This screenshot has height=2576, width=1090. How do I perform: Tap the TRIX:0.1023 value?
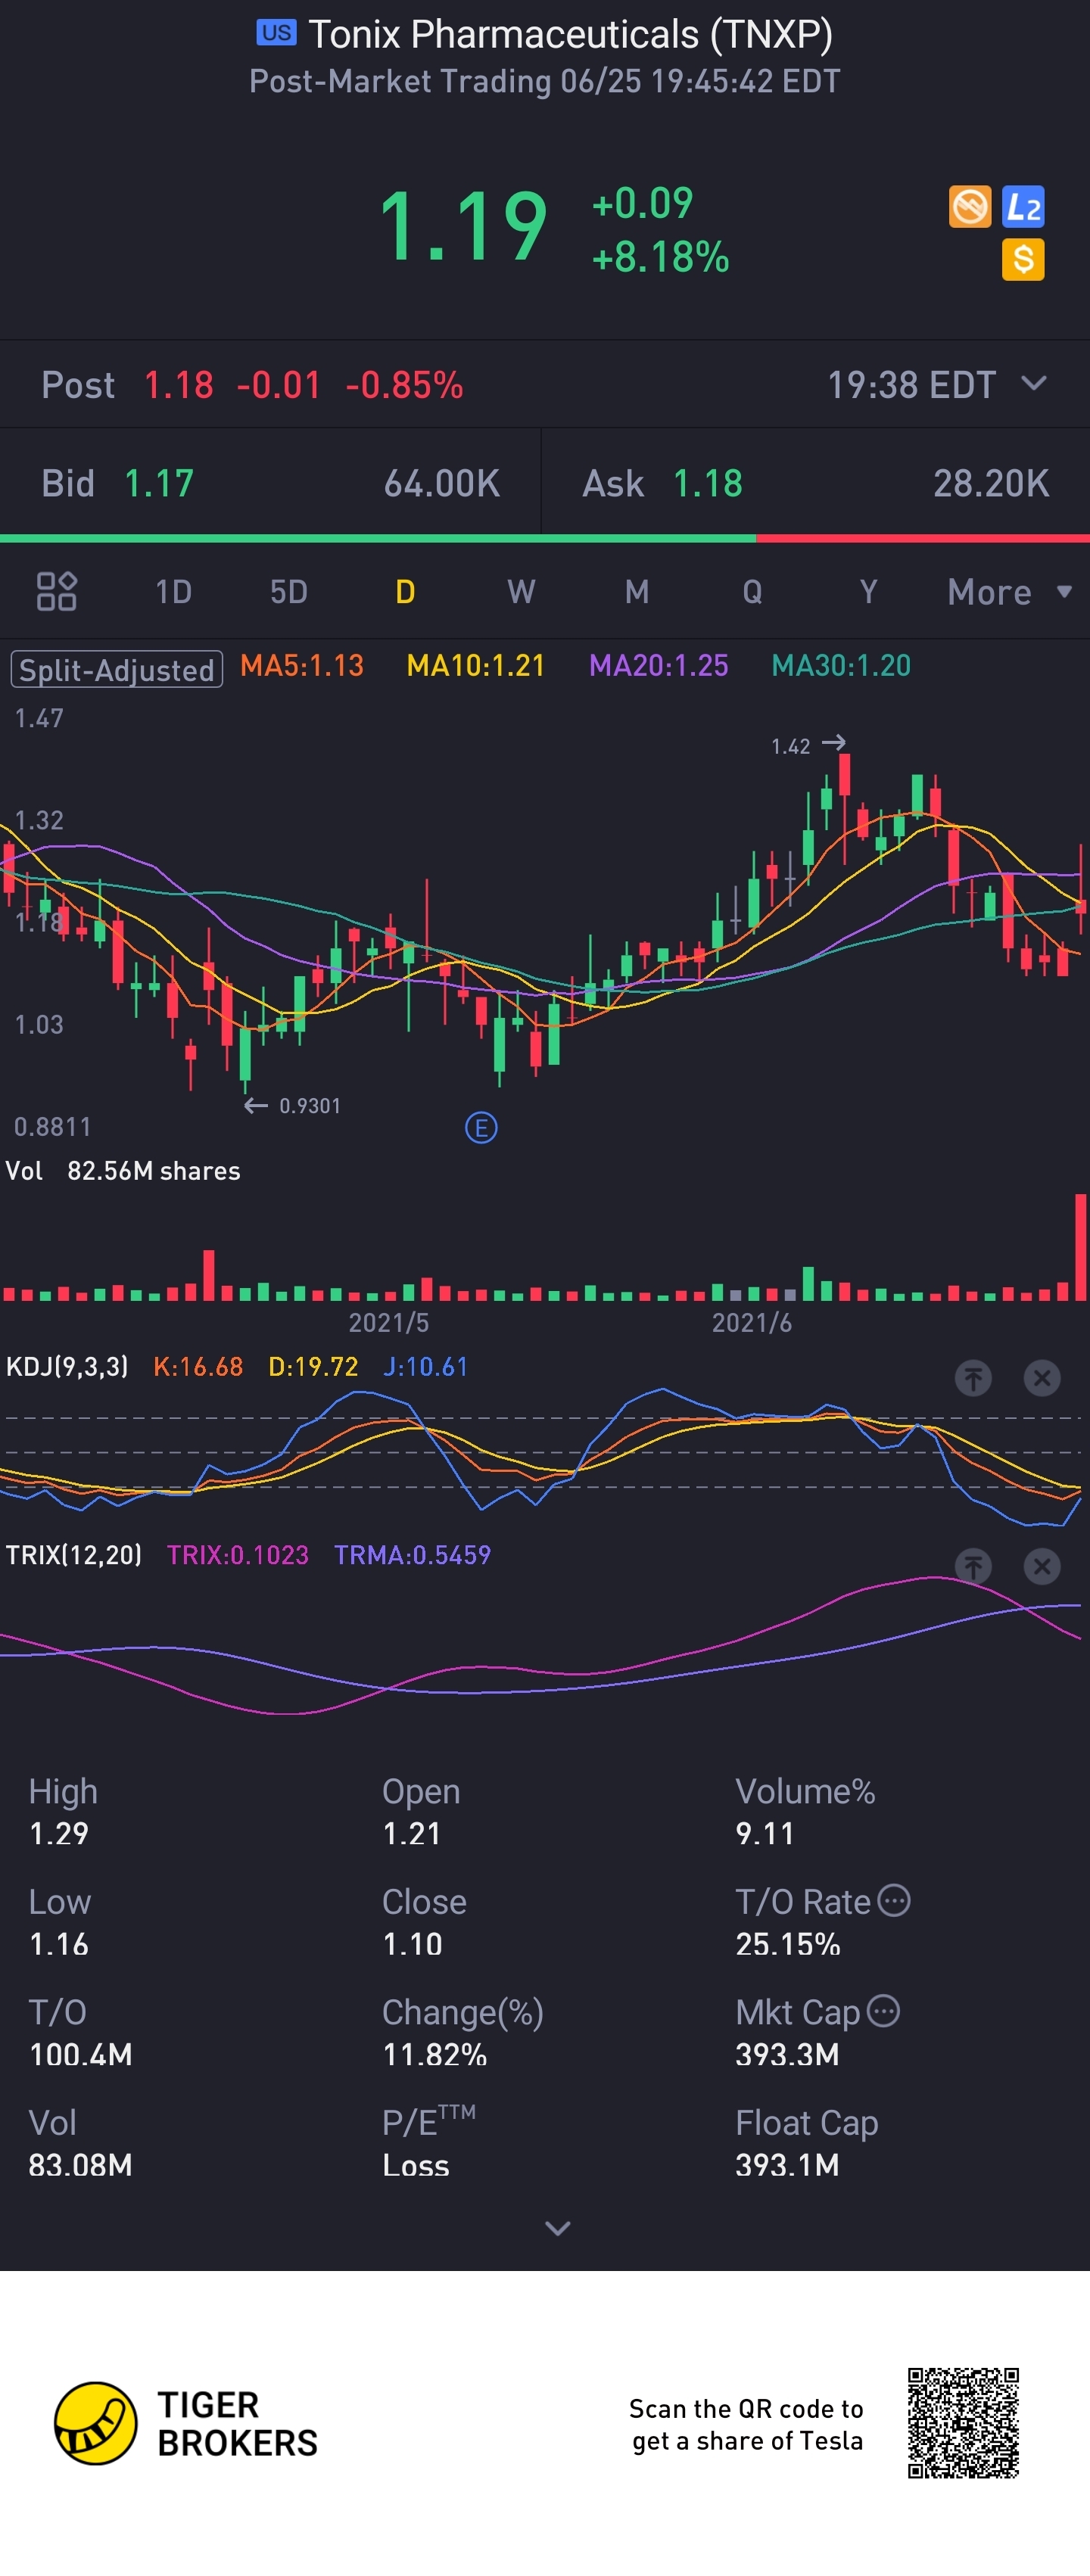(238, 1555)
